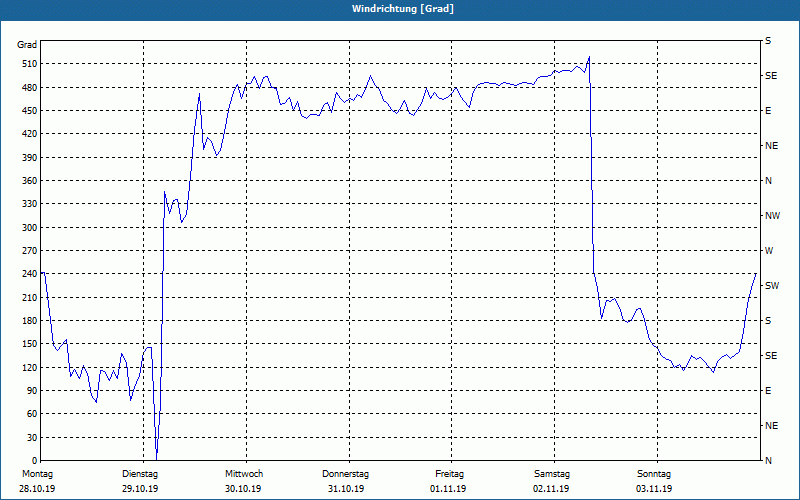Image resolution: width=800 pixels, height=500 pixels.
Task: Click the date 30.10.19
Action: (243, 489)
